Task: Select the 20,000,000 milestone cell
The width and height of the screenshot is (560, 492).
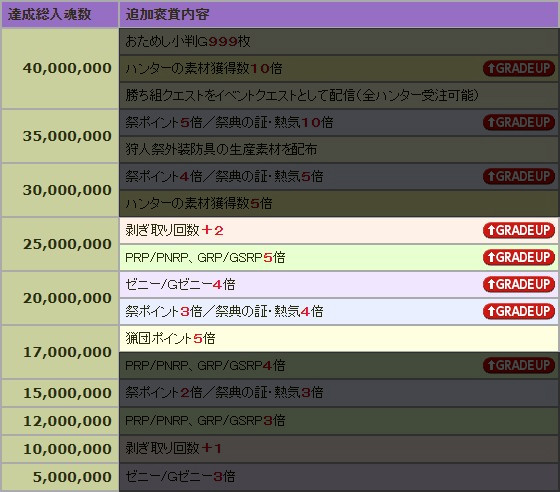Action: [60, 298]
